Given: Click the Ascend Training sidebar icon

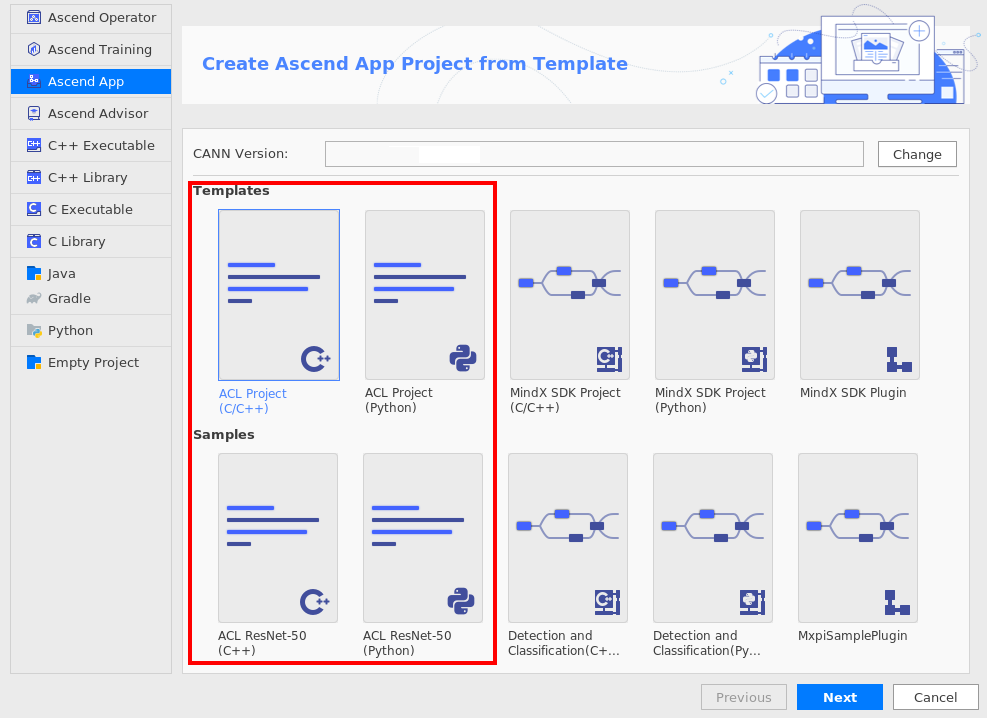Looking at the screenshot, I should (x=34, y=49).
